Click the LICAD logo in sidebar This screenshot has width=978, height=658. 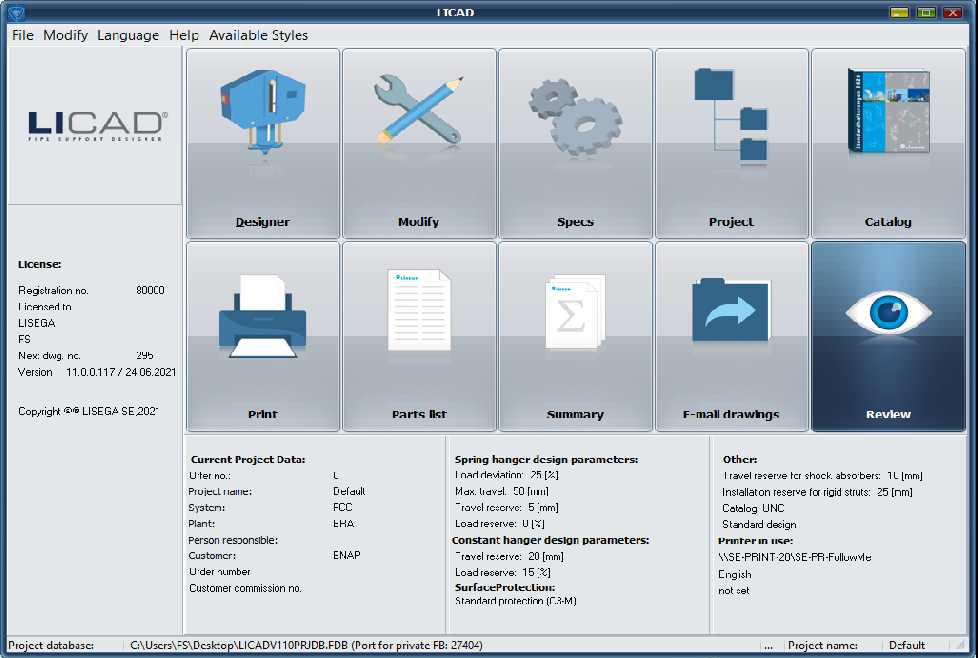pos(97,126)
